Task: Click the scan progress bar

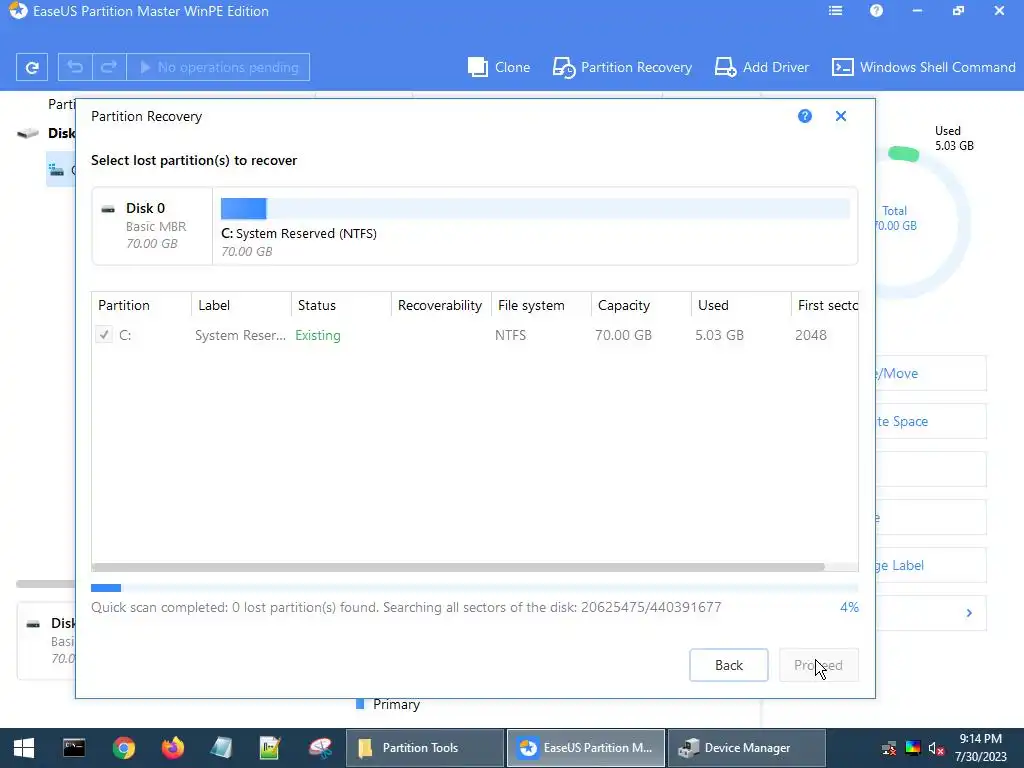Action: [474, 588]
